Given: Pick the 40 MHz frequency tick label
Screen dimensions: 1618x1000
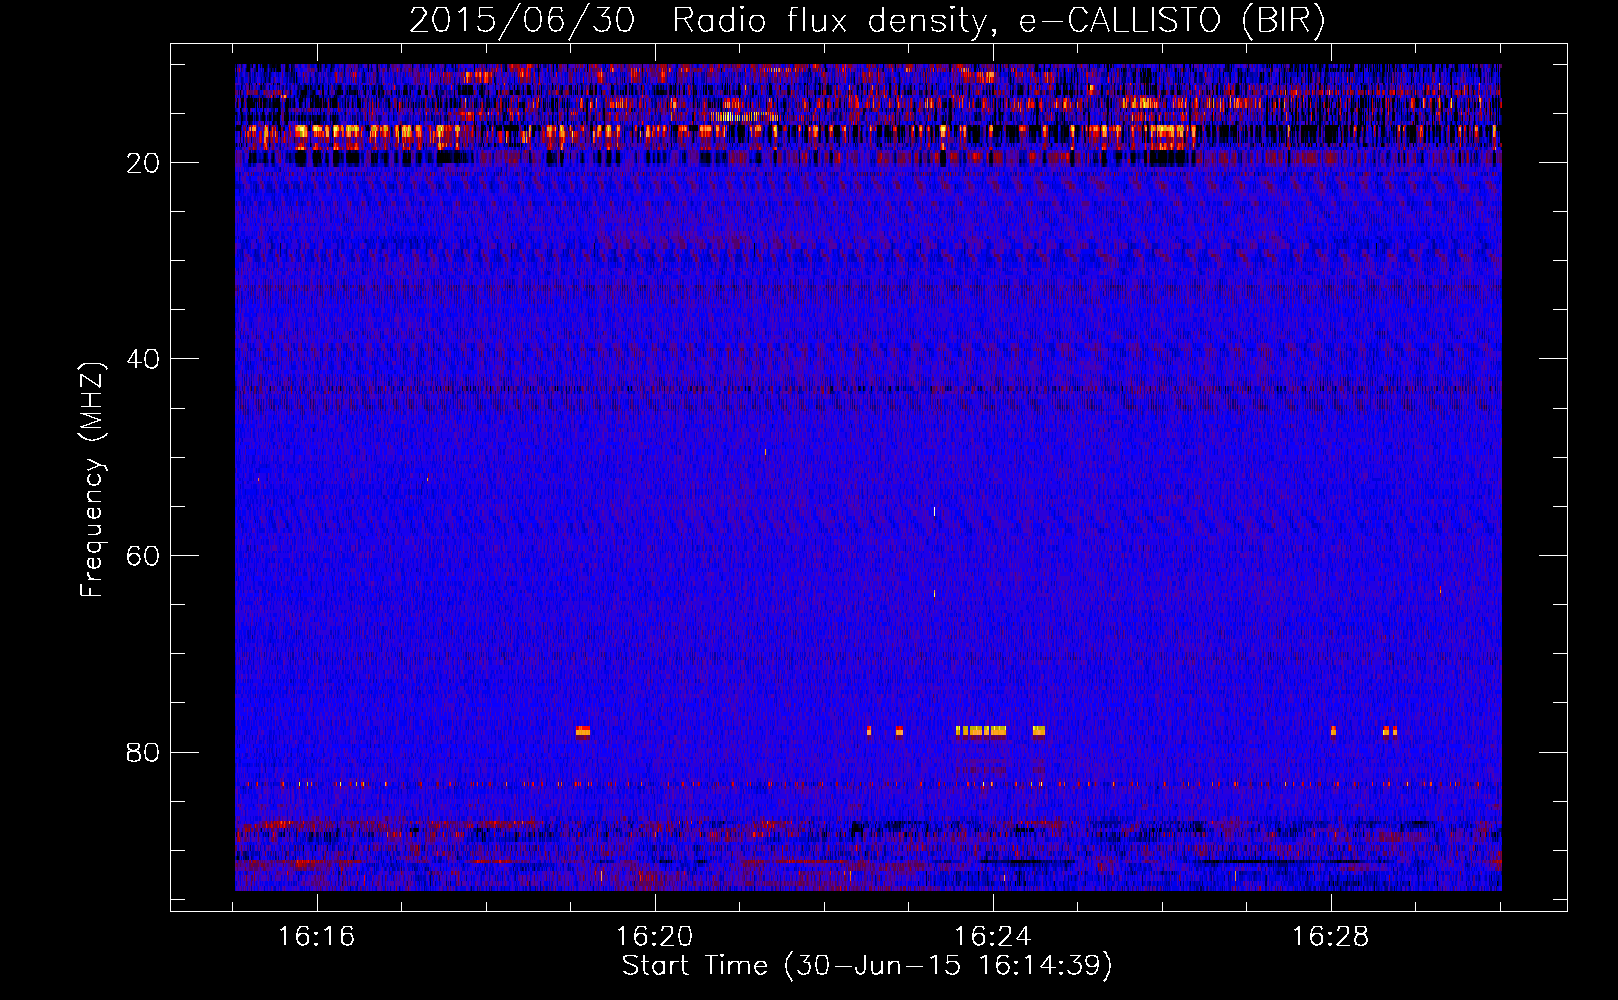Looking at the screenshot, I should click(143, 359).
